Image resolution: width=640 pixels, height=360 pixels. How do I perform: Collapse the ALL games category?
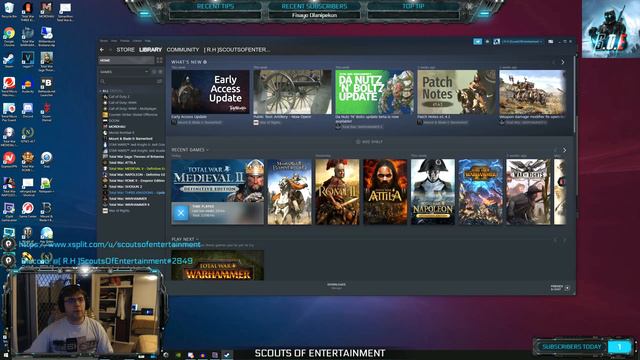[x=101, y=91]
